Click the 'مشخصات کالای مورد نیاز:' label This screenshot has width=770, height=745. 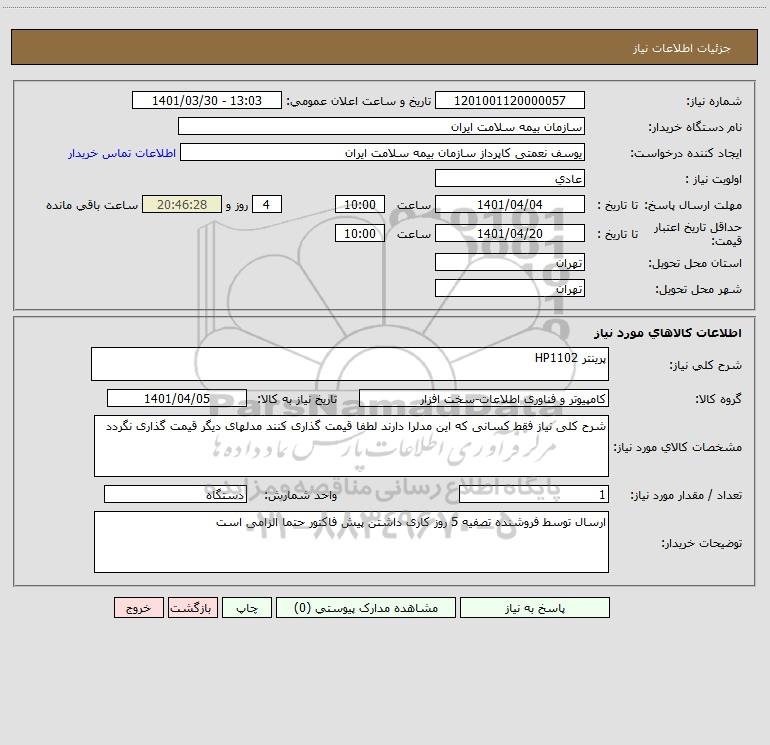[678, 447]
